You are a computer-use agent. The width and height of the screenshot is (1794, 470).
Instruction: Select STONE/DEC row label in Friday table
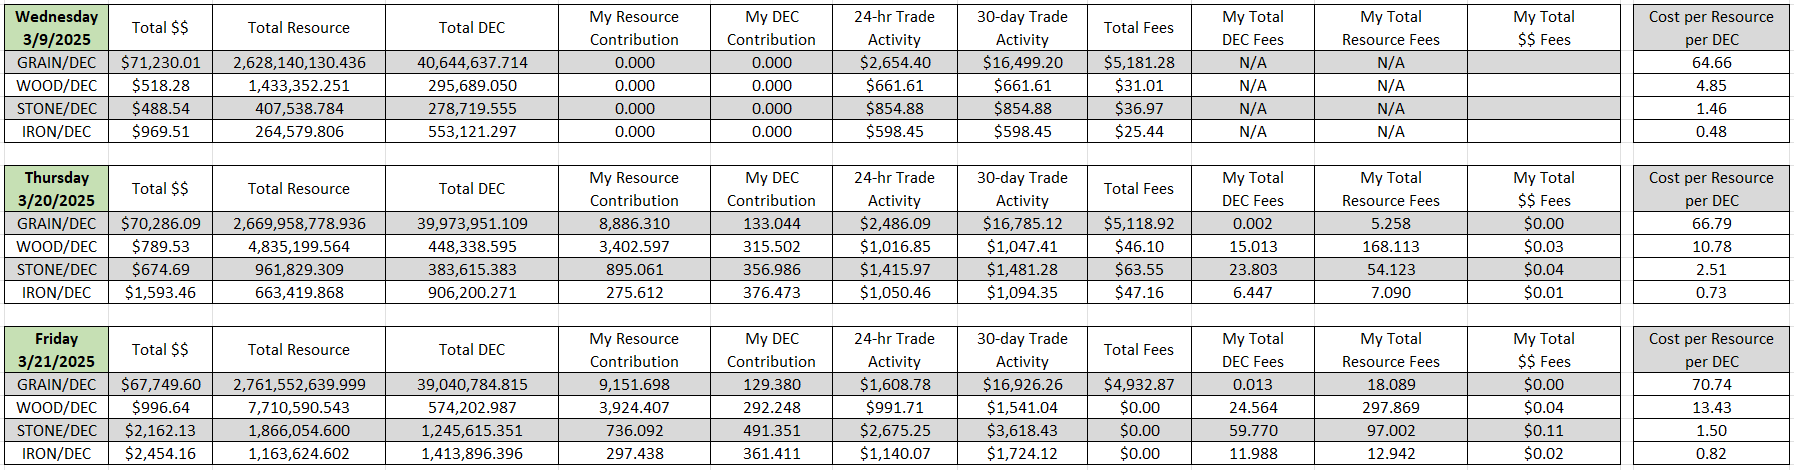56,430
